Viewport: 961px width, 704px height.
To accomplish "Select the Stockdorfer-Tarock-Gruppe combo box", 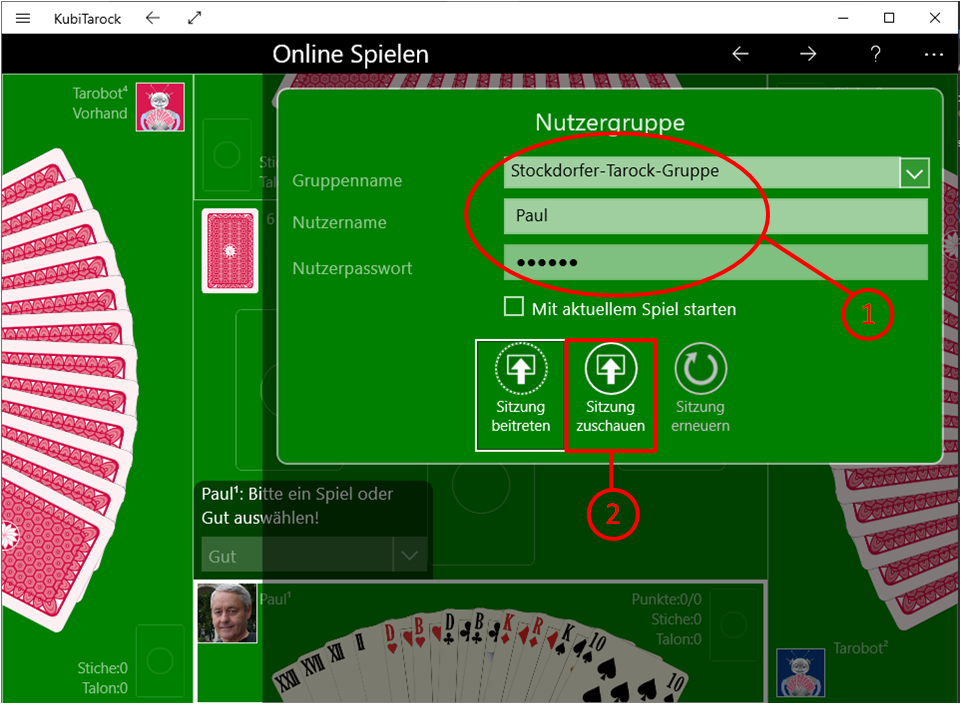I will (700, 172).
